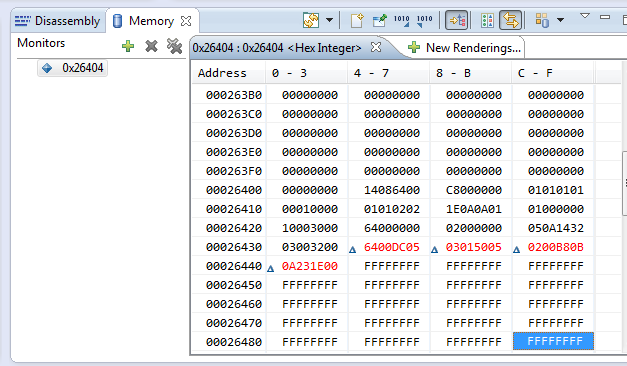Select the cell value 10003000
Viewport: 627px width, 366px height.
point(310,228)
